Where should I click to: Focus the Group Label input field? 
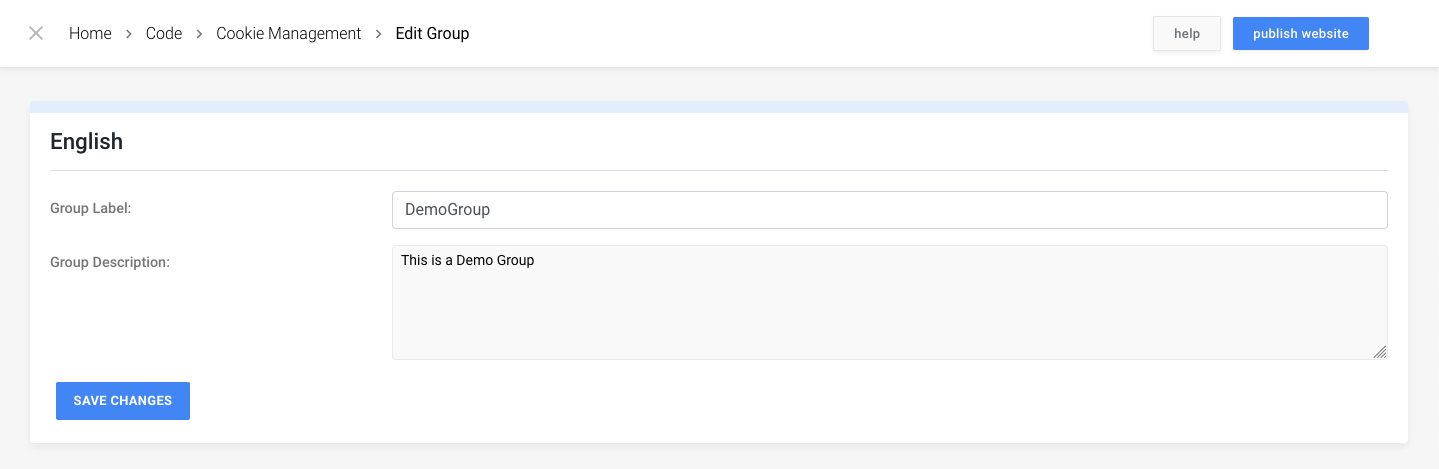[890, 210]
